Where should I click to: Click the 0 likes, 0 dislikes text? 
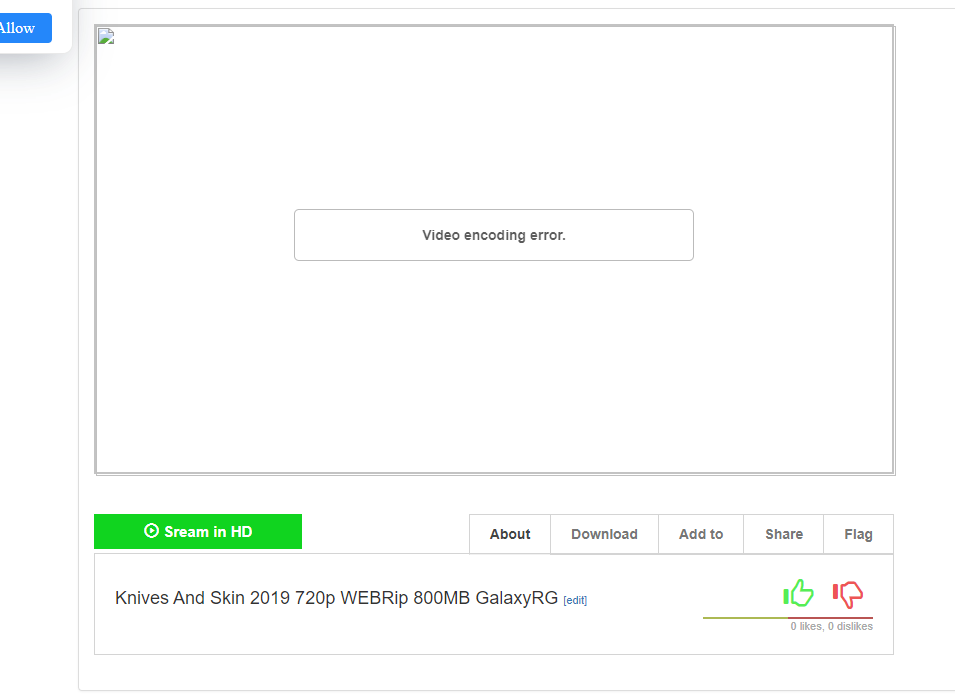pyautogui.click(x=831, y=626)
